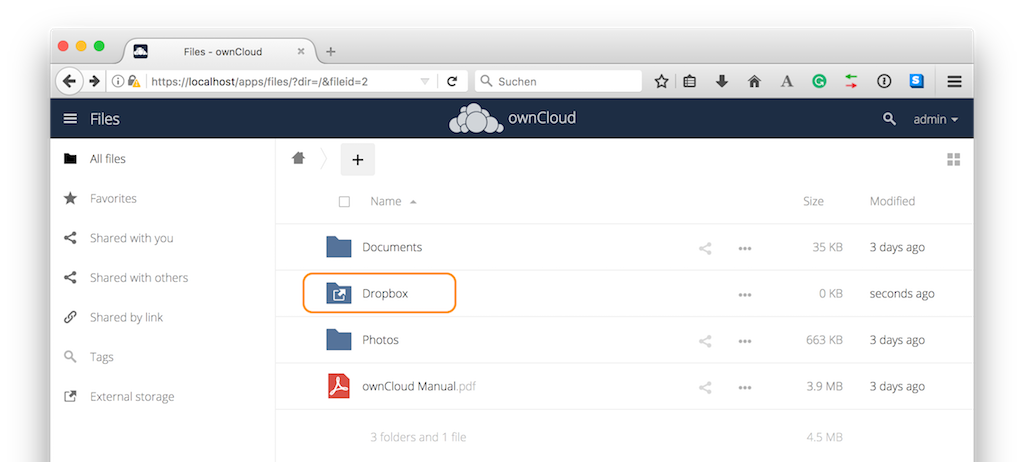Viewport: 1024px width, 462px height.
Task: Click the ownCloud logo in the header
Action: [x=512, y=118]
